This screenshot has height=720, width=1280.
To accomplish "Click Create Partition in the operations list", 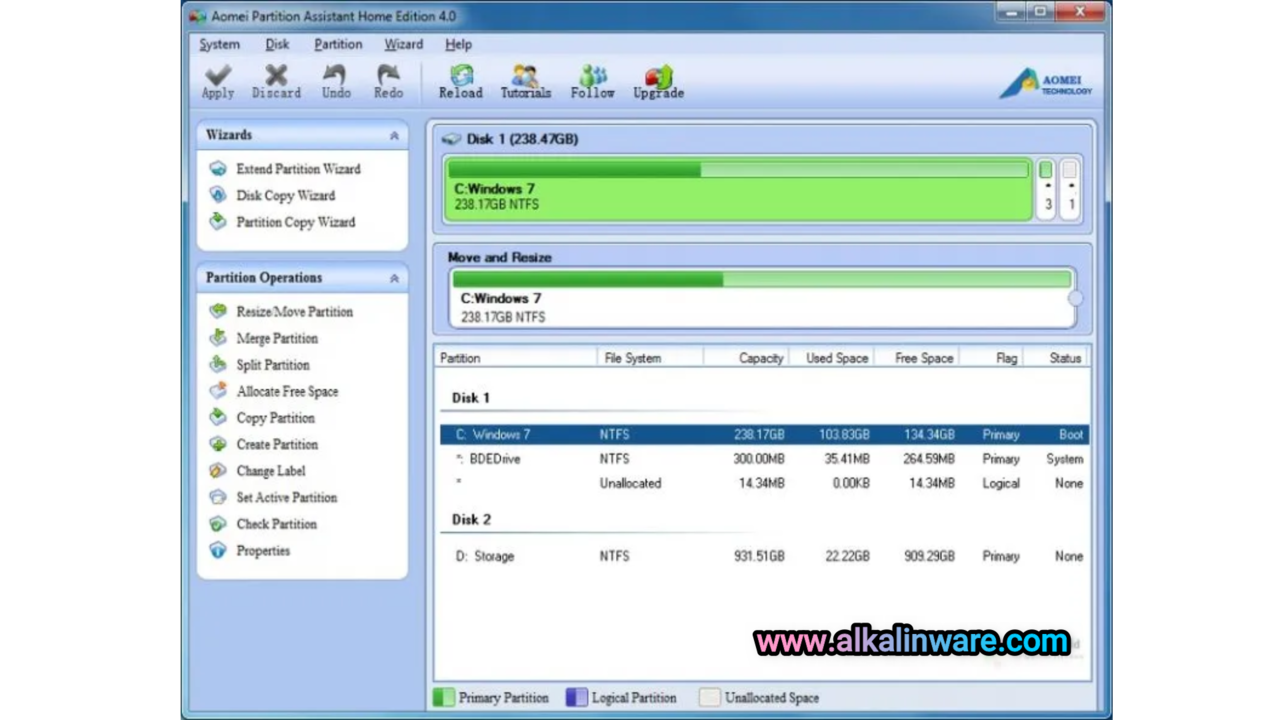I will pos(277,444).
